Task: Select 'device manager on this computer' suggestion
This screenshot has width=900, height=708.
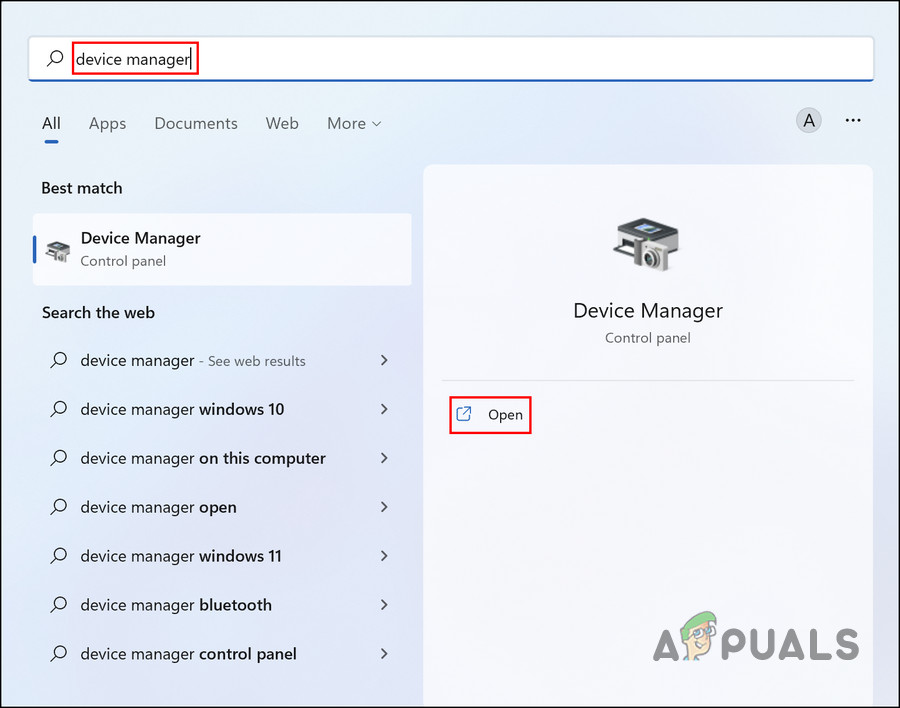Action: pyautogui.click(x=222, y=458)
